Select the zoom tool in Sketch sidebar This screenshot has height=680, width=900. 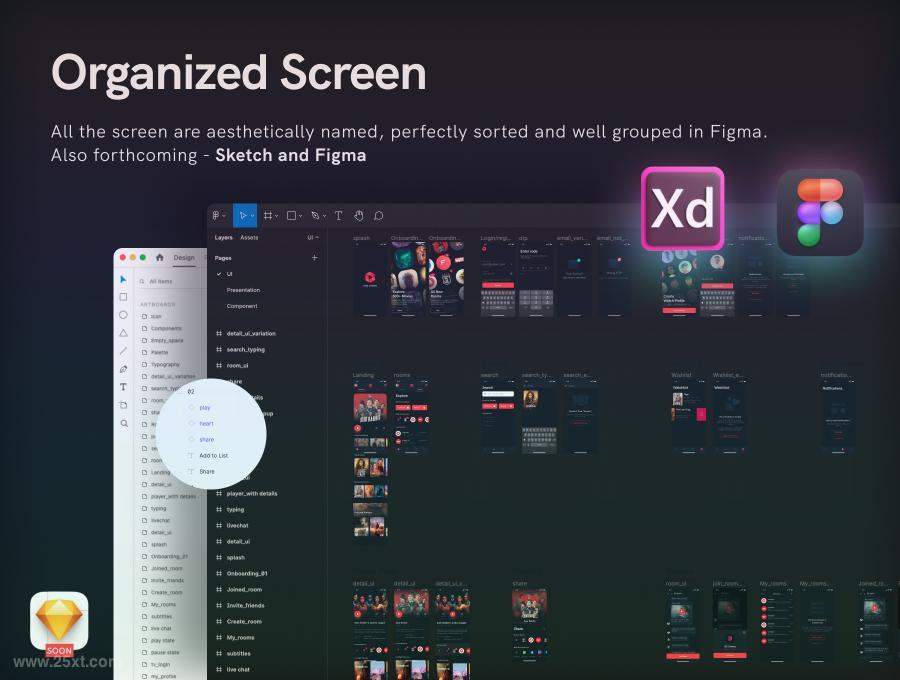124,423
